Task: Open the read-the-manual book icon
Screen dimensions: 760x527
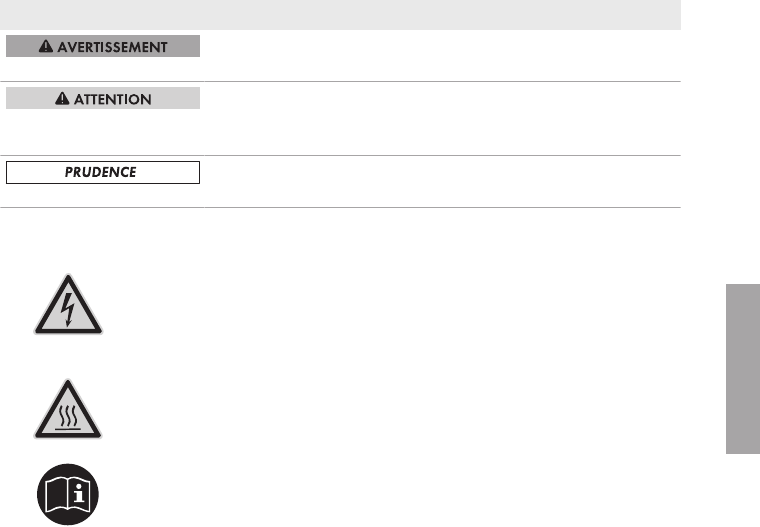Action: pyautogui.click(x=68, y=495)
